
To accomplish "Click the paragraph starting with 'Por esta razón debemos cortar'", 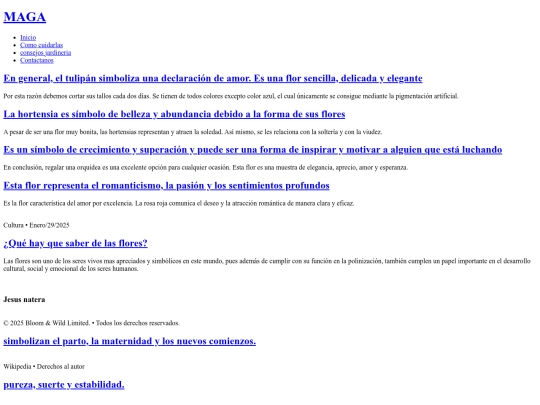I will pos(231,96).
